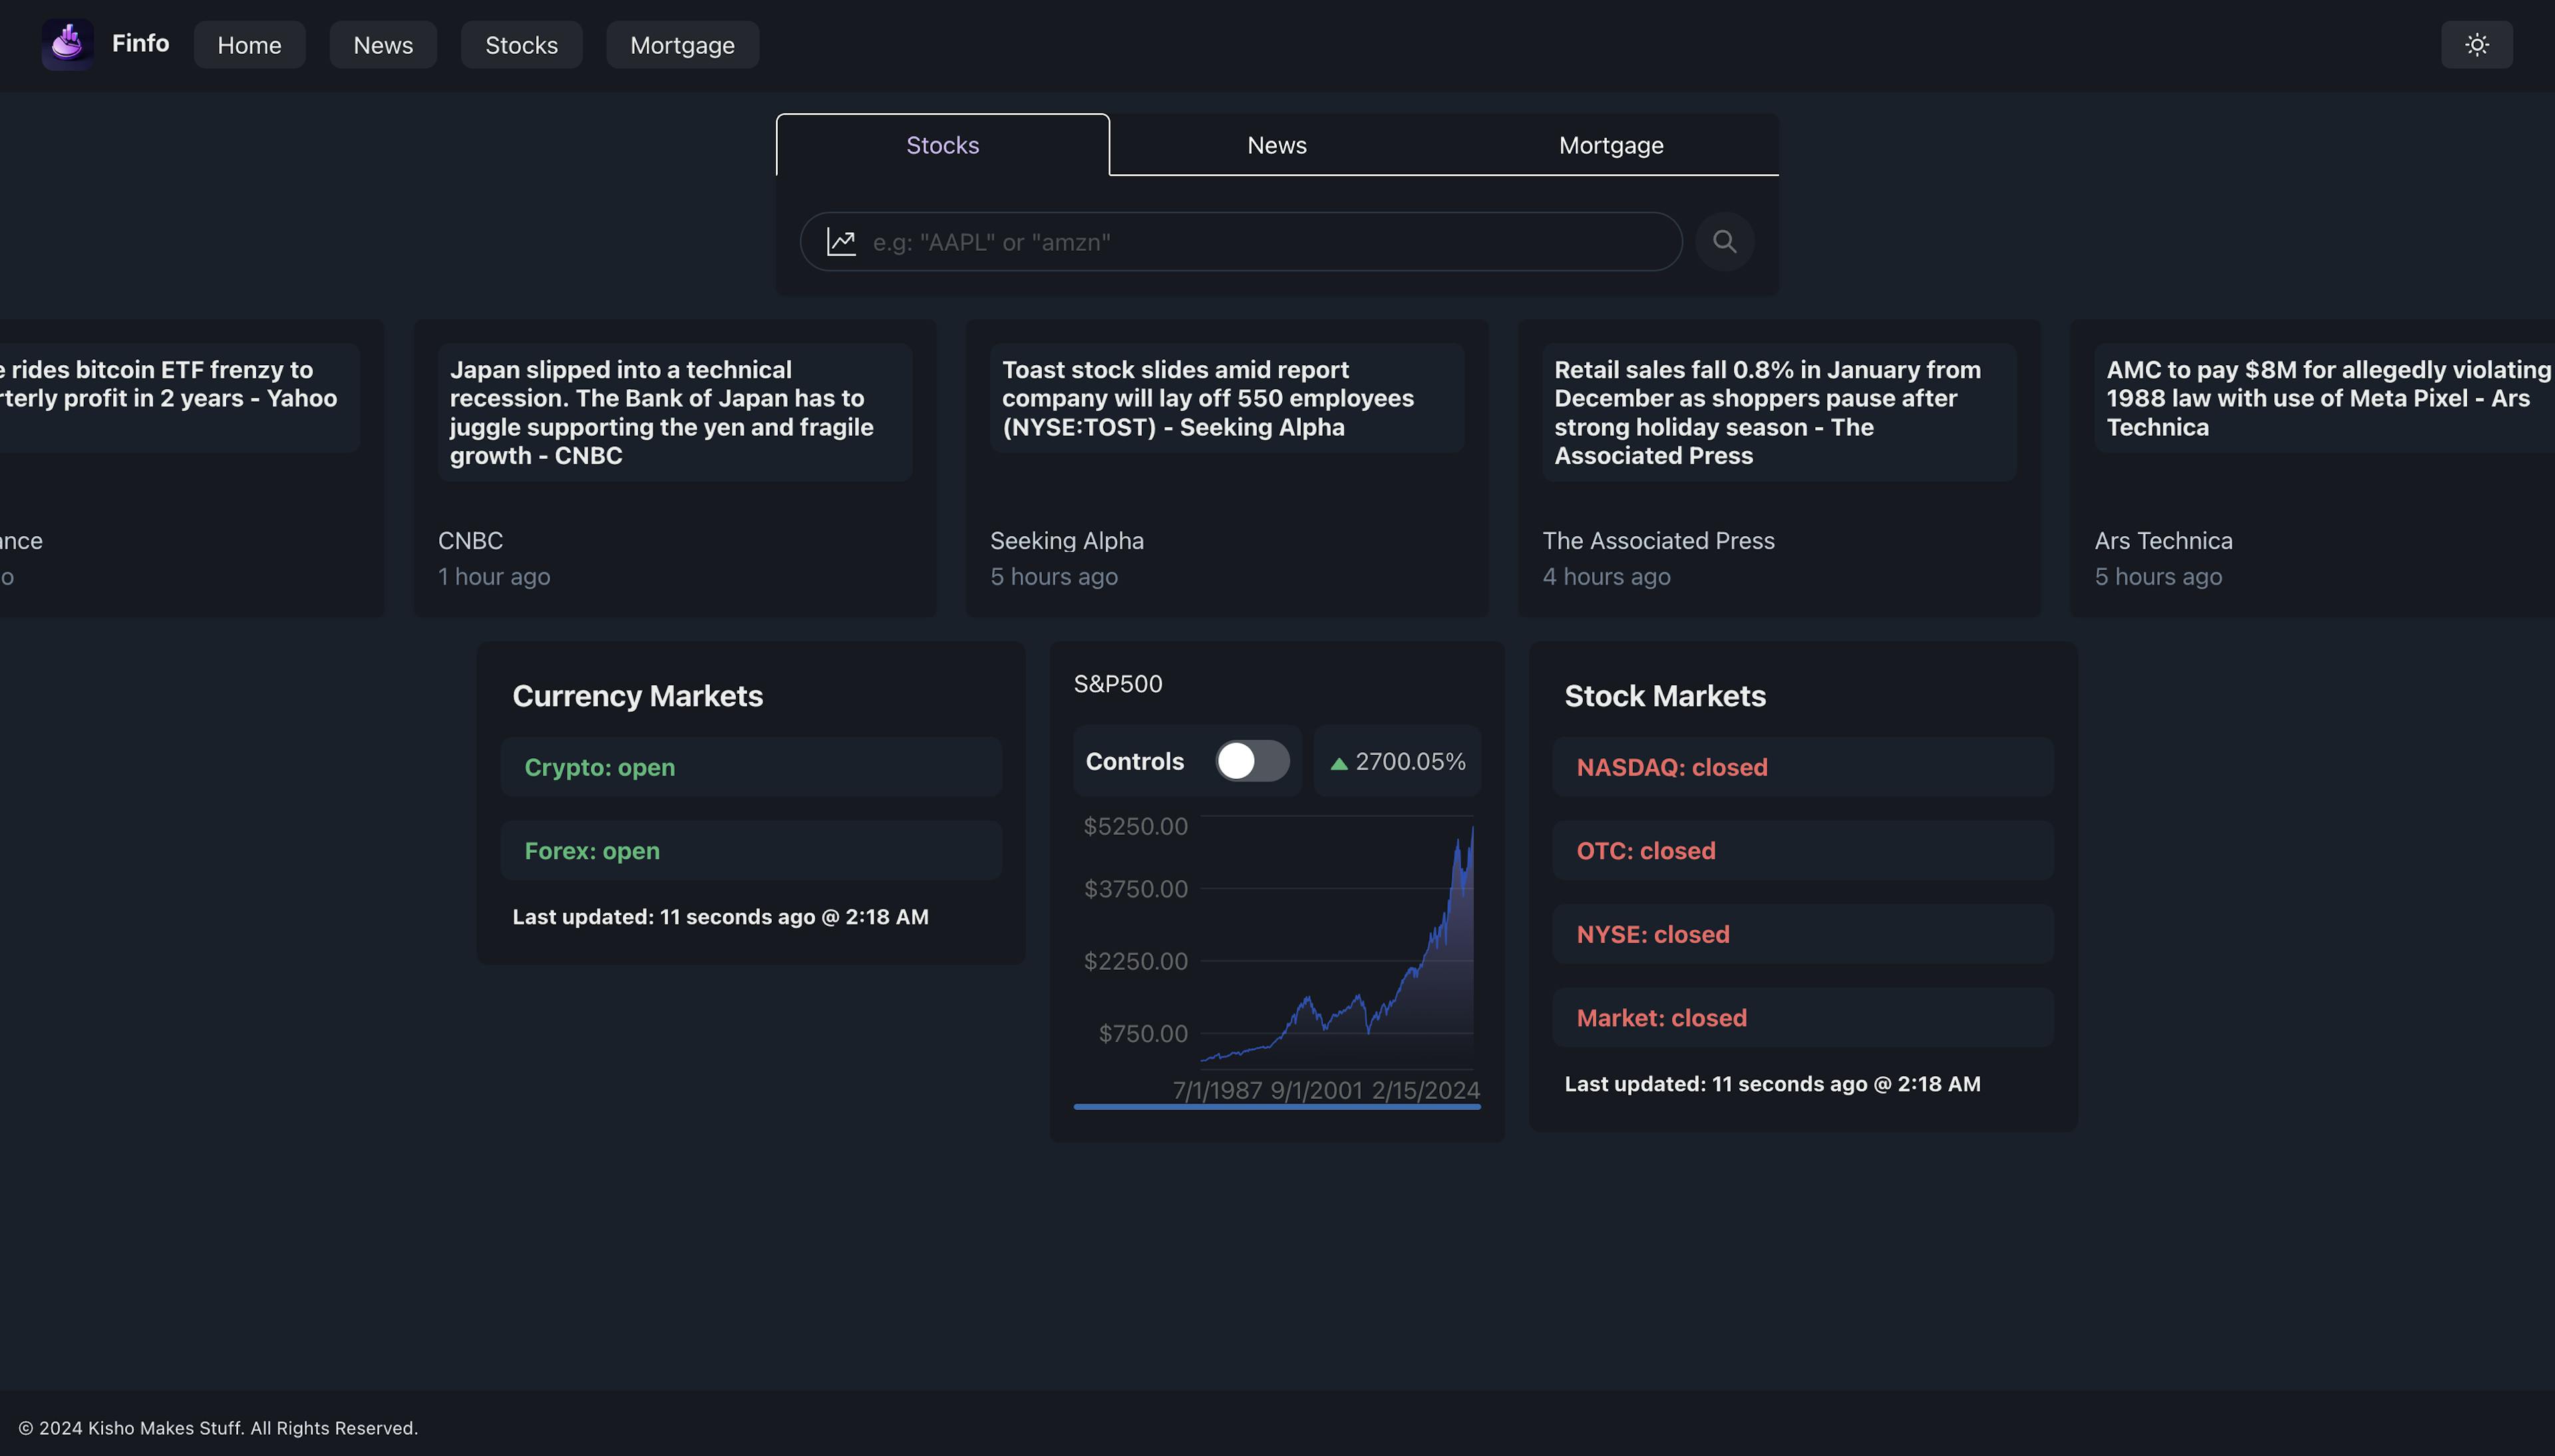This screenshot has width=2555, height=1456.
Task: Click the Stocks navigation menu item
Action: 521,44
